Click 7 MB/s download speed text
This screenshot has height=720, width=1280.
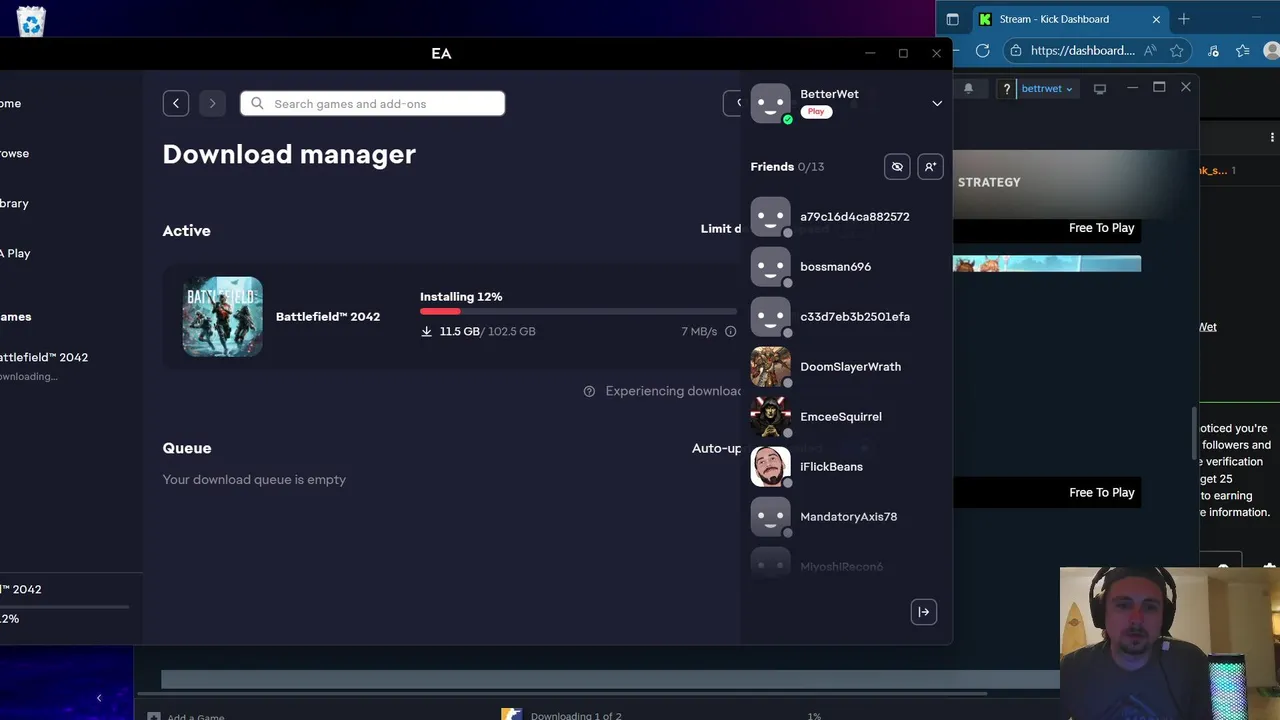[x=699, y=331]
